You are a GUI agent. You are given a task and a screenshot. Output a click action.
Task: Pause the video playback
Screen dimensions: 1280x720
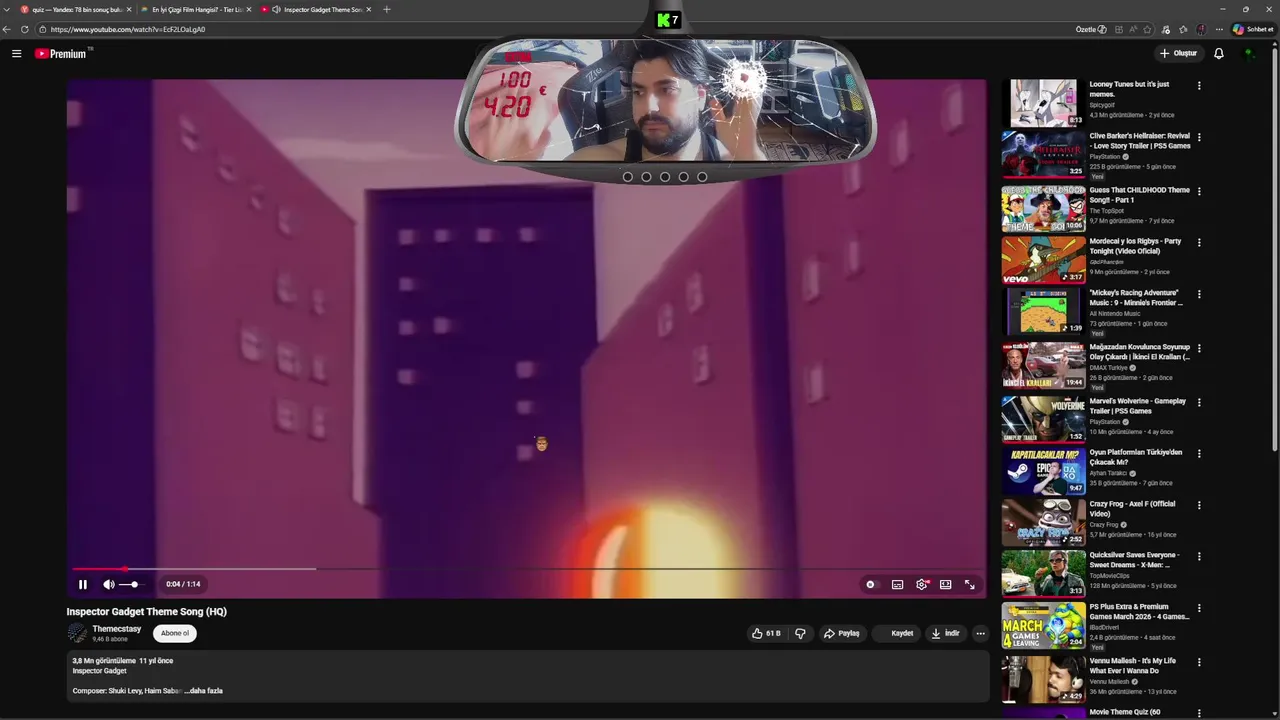point(83,584)
